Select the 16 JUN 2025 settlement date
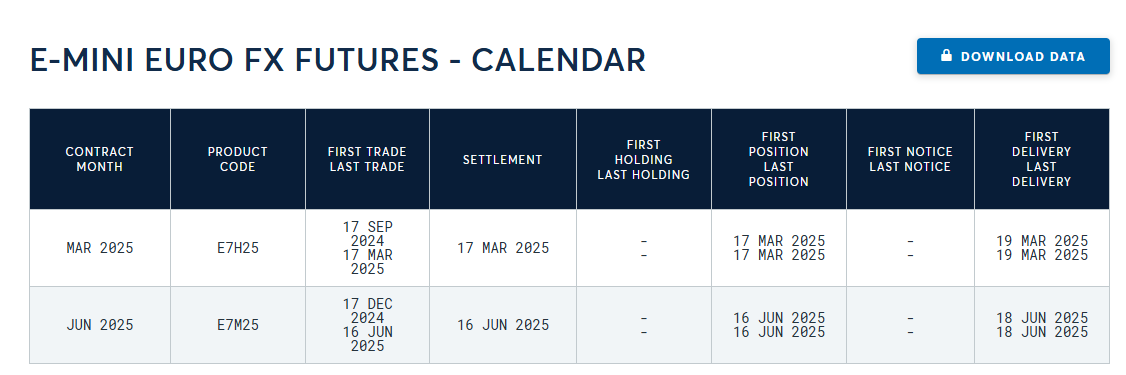Viewport: 1126px width, 375px height. pos(503,325)
